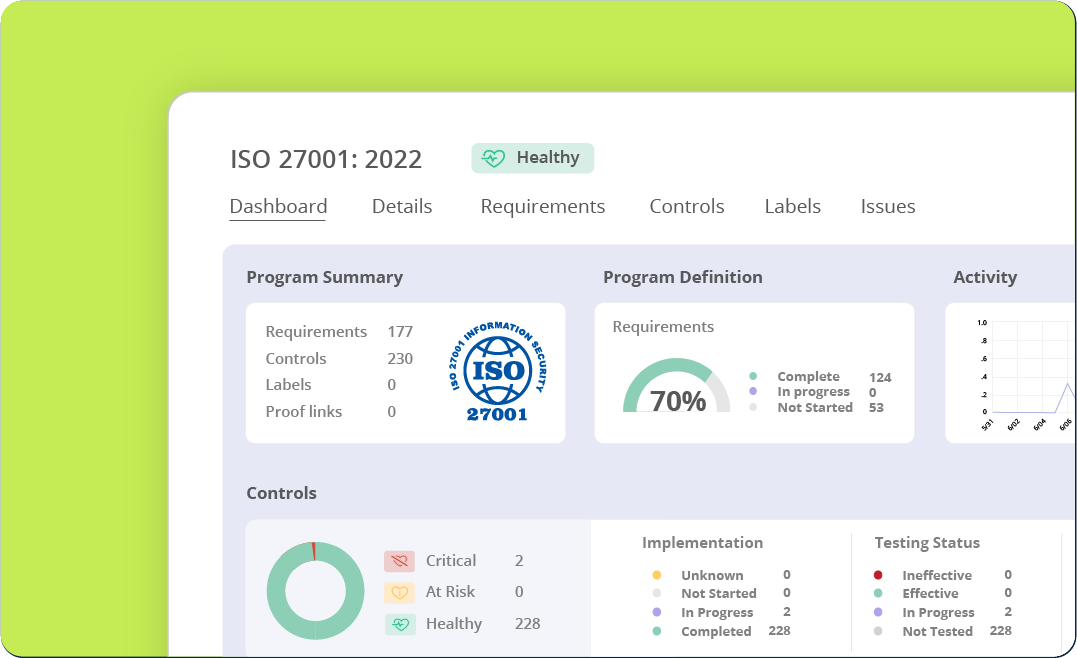Select the Controls tab
The width and height of the screenshot is (1077, 658).
click(687, 207)
